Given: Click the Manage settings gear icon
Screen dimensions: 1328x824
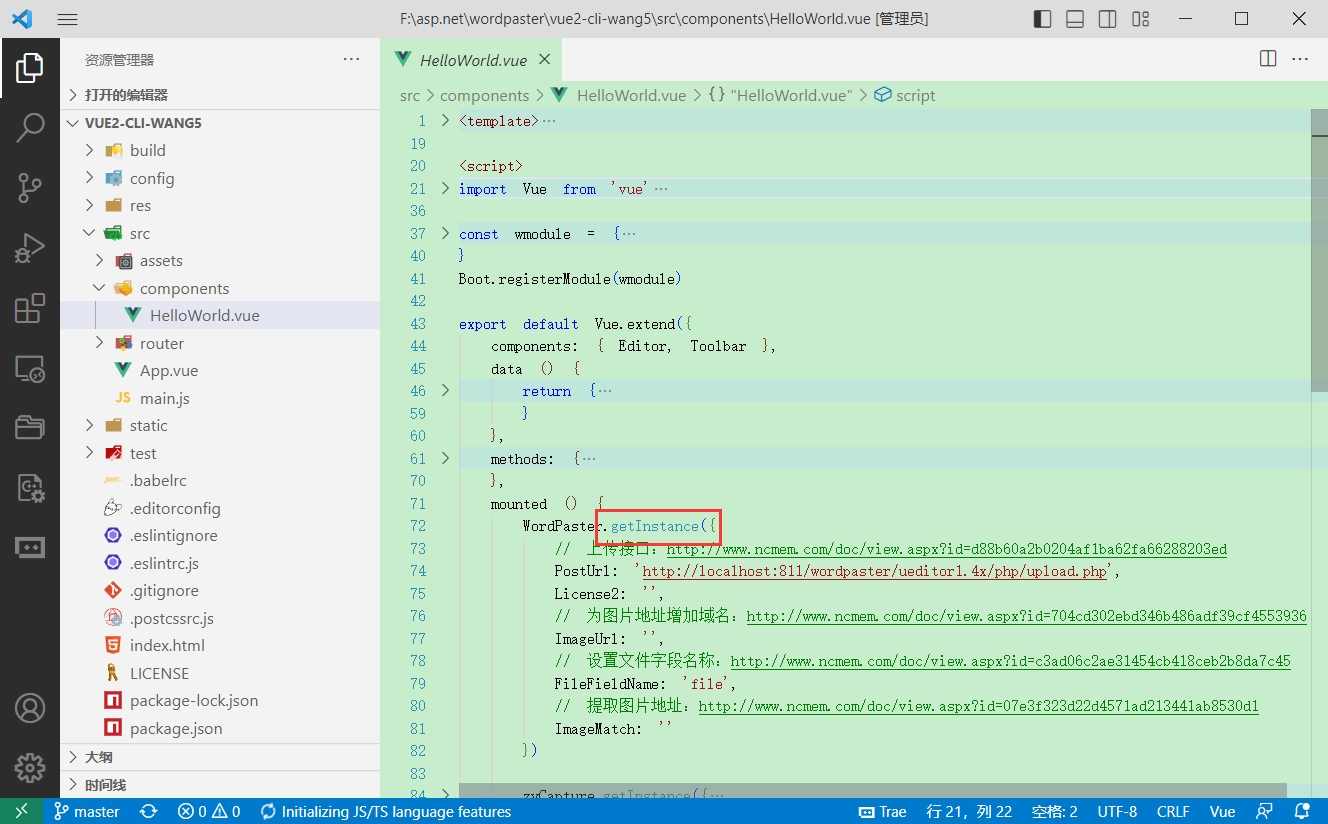Looking at the screenshot, I should pyautogui.click(x=30, y=767).
